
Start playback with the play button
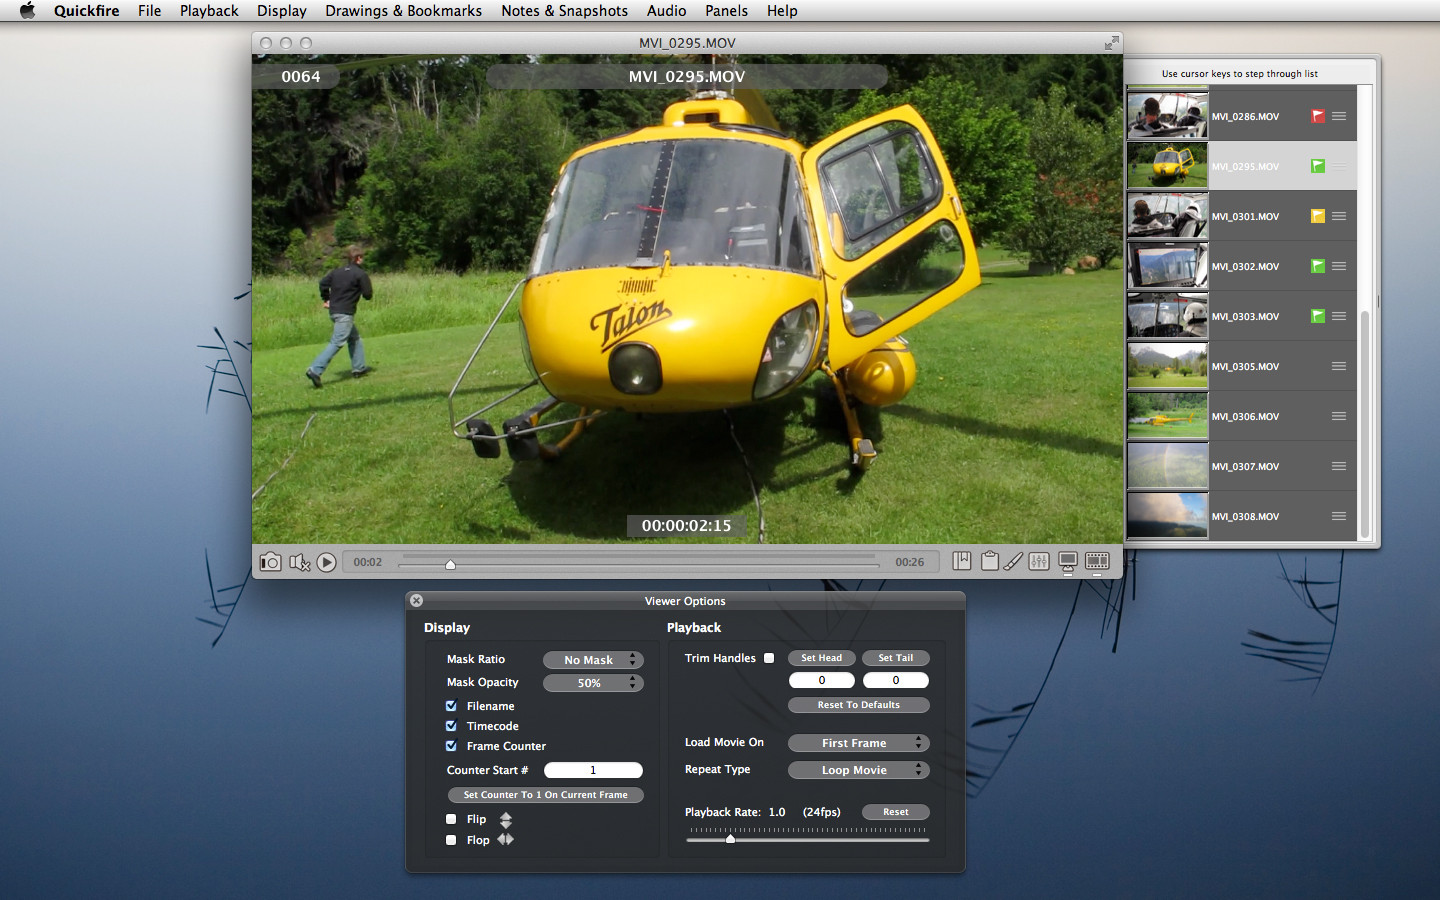pos(327,562)
